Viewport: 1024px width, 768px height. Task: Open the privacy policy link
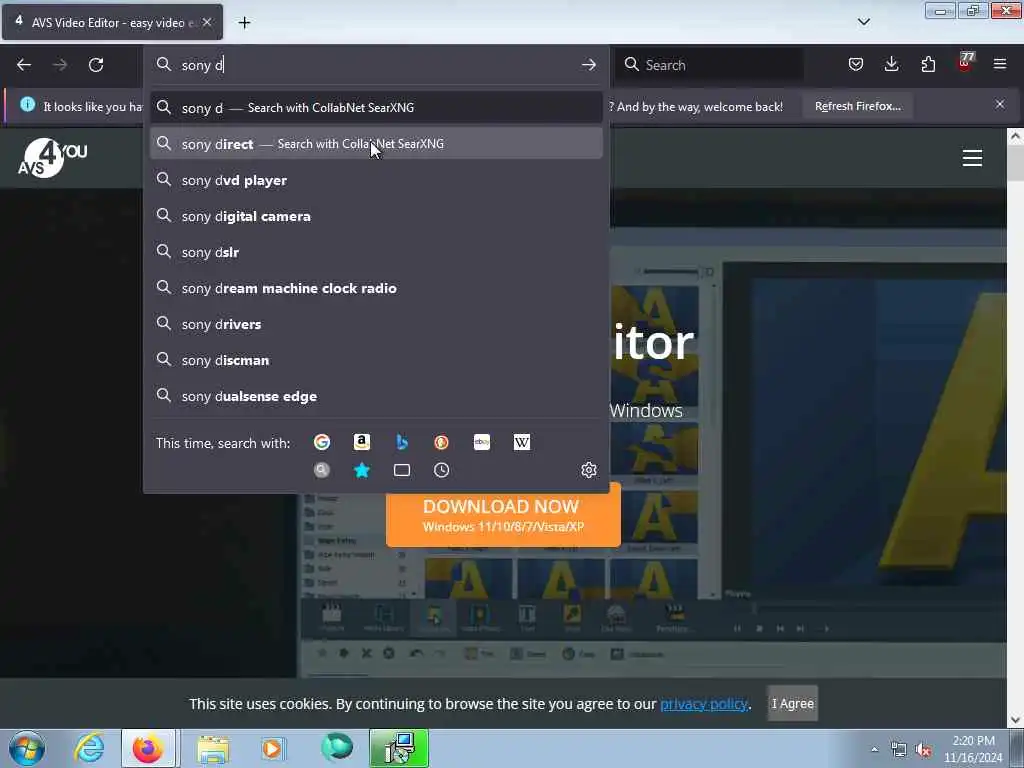(x=703, y=703)
